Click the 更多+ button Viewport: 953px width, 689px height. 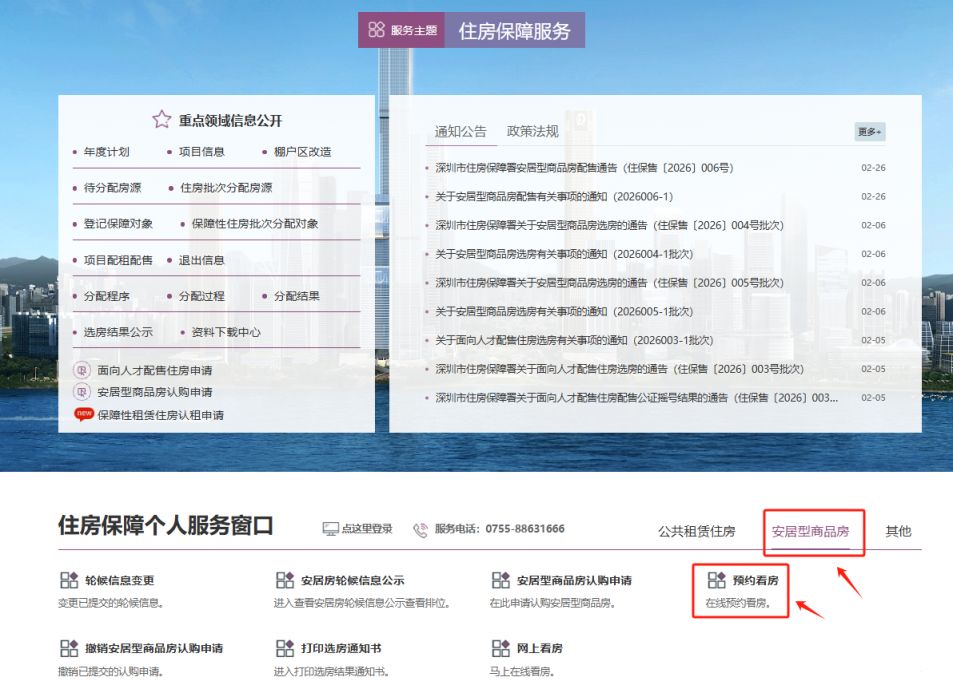tap(870, 132)
